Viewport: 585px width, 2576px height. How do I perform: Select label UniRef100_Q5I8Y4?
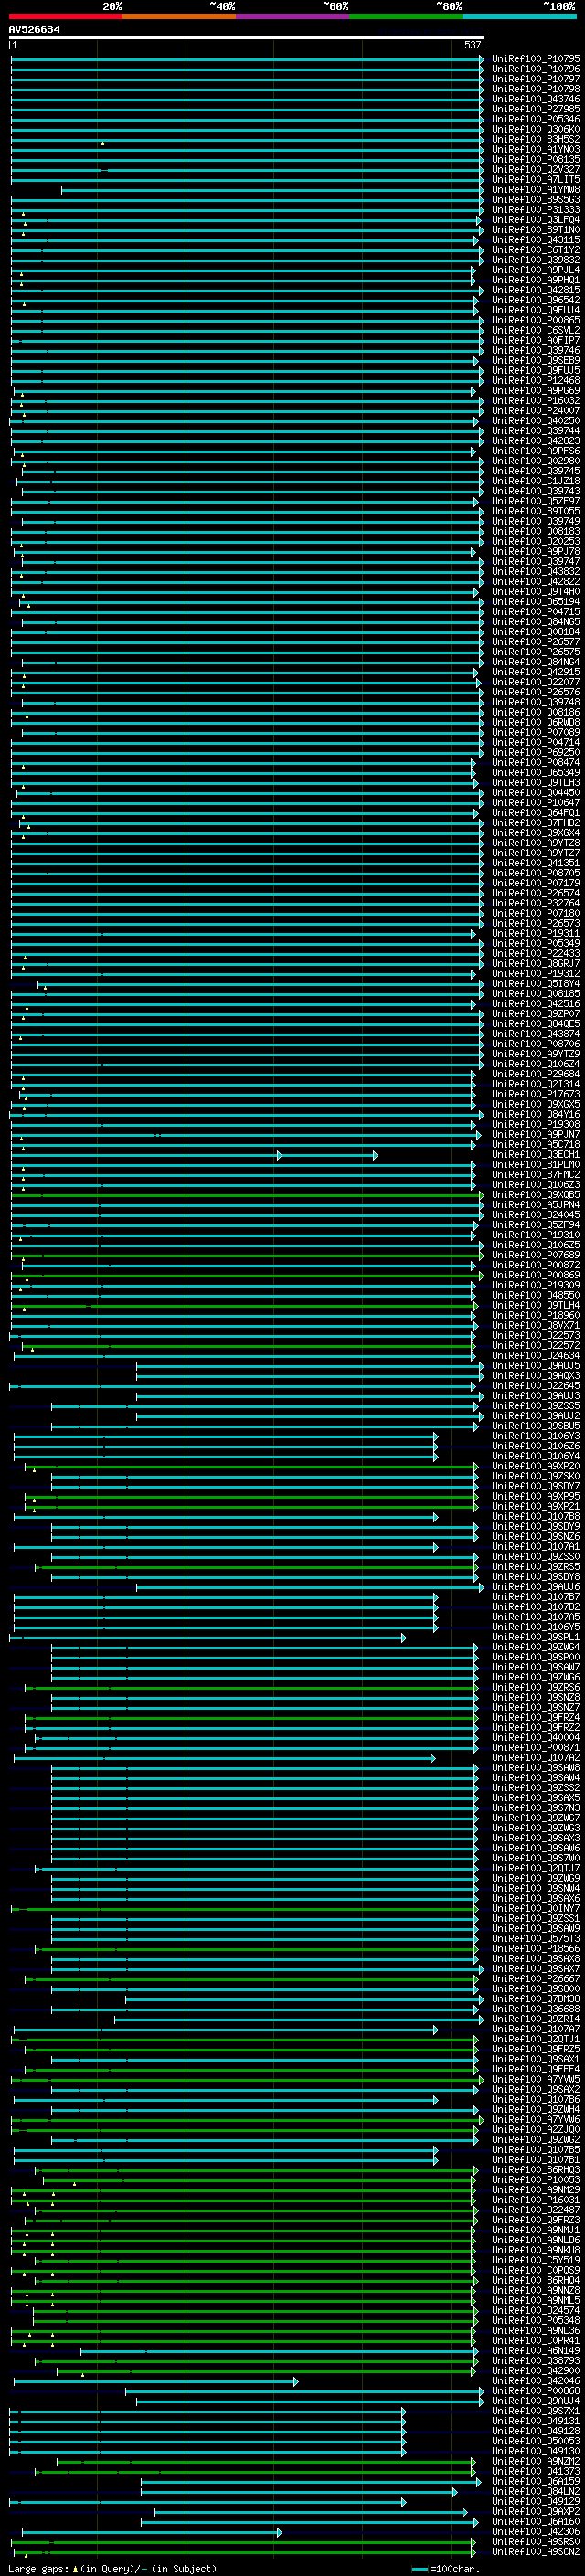click(x=536, y=983)
